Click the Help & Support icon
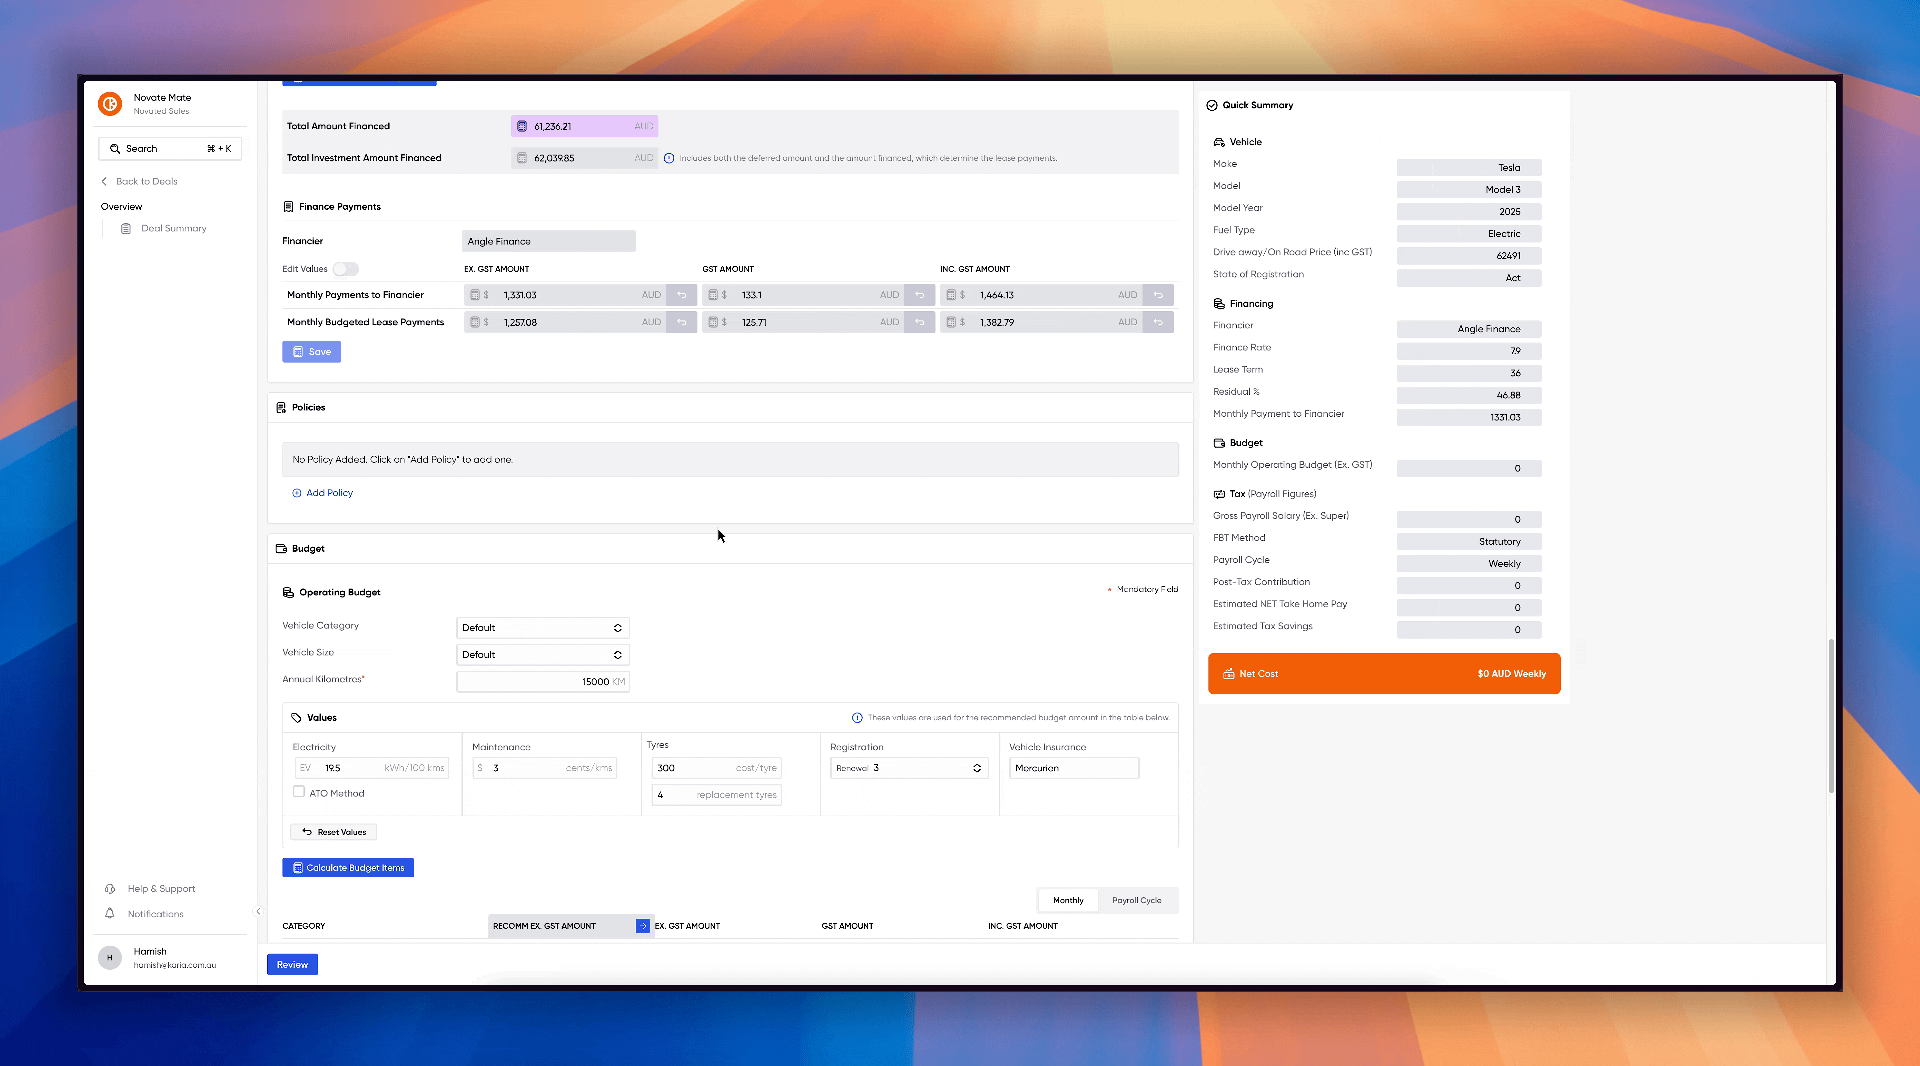The image size is (1920, 1066). (x=110, y=889)
